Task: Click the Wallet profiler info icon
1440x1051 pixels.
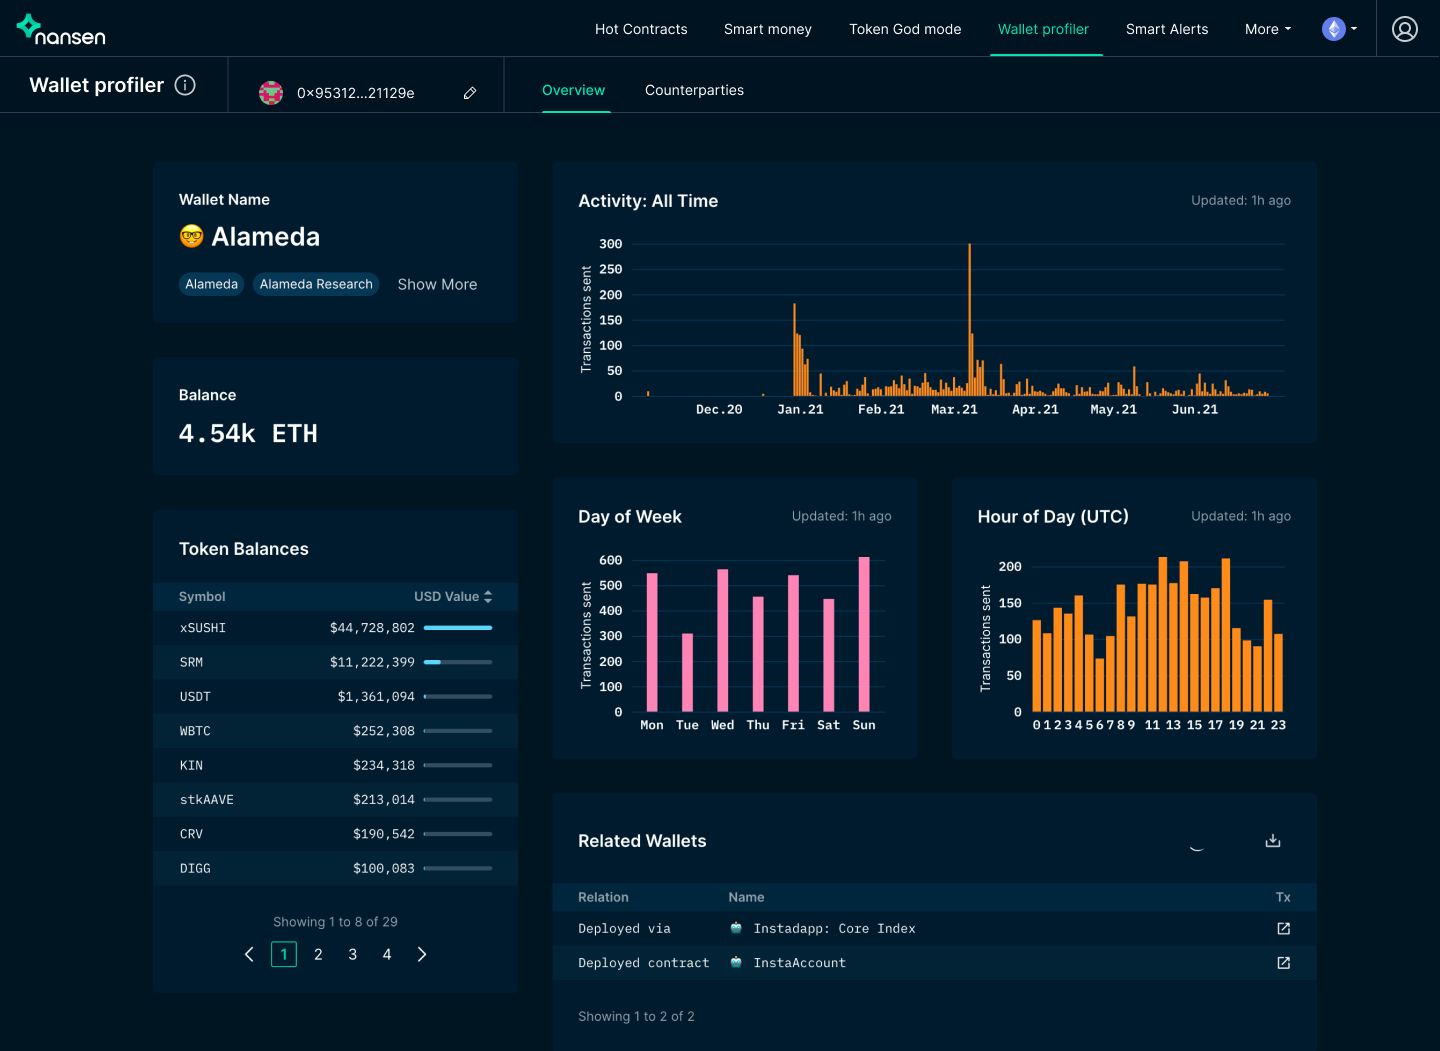Action: (185, 85)
